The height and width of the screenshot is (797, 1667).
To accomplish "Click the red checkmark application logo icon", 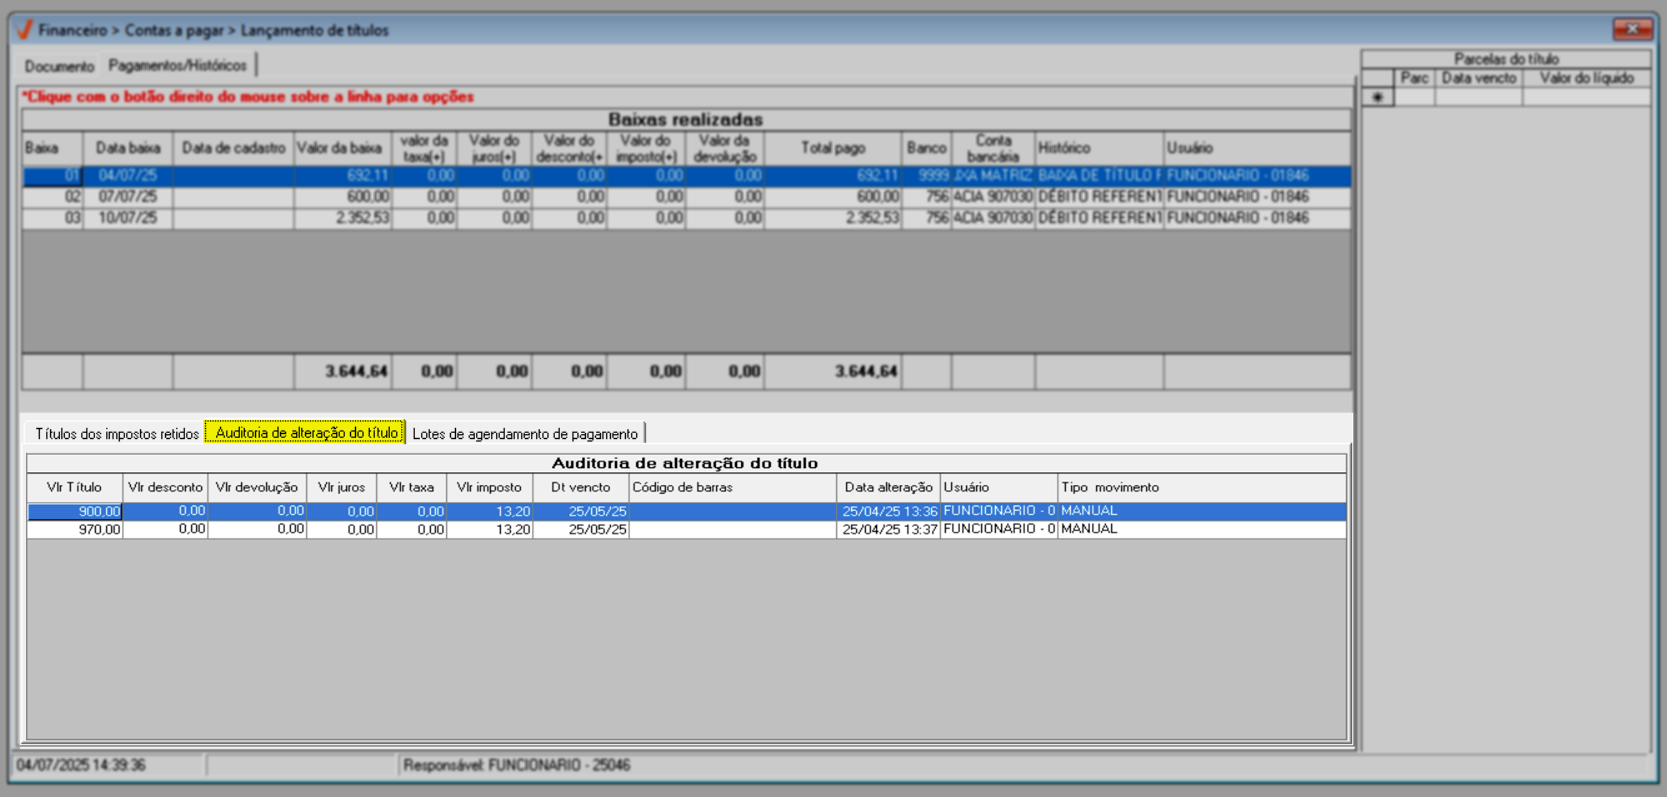I will click(x=25, y=30).
